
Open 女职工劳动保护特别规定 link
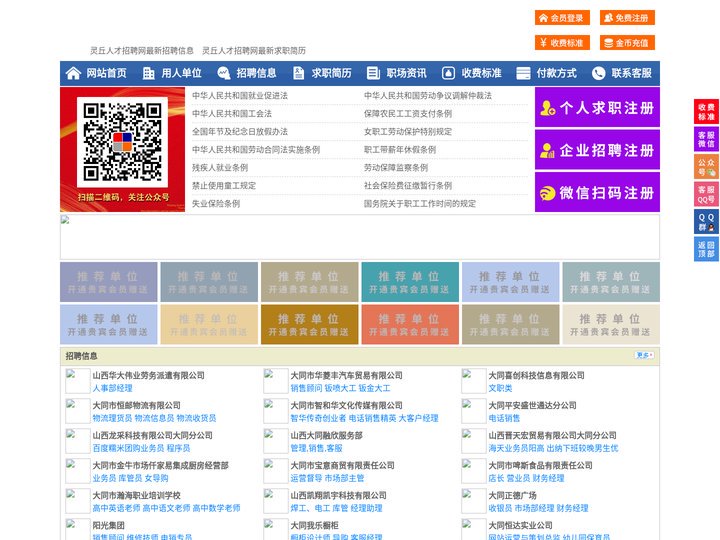click(x=408, y=132)
